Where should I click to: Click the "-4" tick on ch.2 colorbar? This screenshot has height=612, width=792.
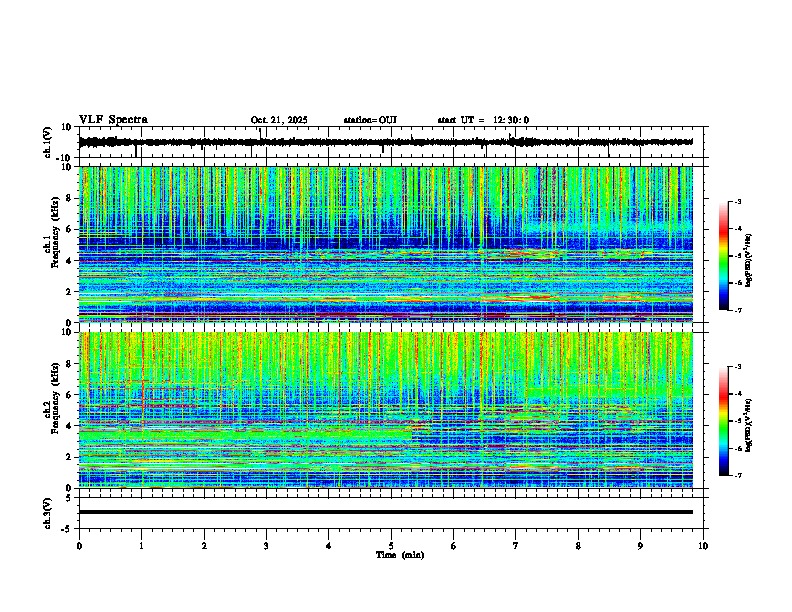(x=737, y=394)
